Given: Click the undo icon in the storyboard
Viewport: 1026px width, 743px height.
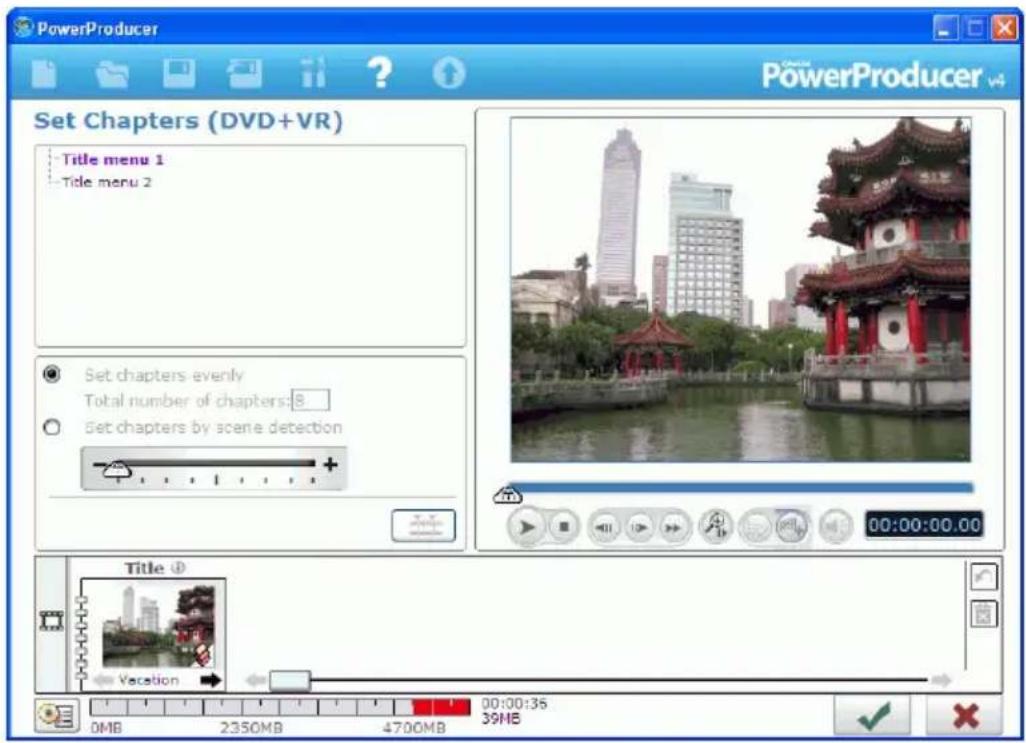Looking at the screenshot, I should click(x=983, y=577).
